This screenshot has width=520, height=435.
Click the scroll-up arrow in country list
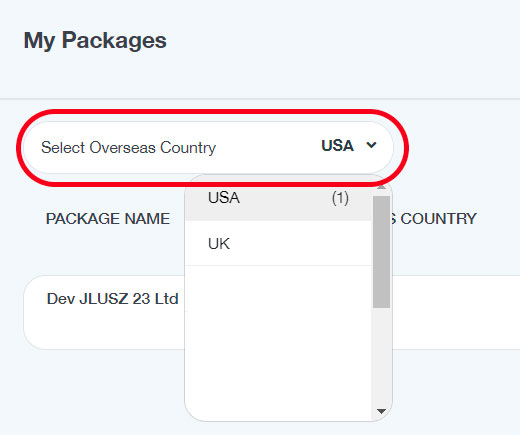click(x=381, y=187)
